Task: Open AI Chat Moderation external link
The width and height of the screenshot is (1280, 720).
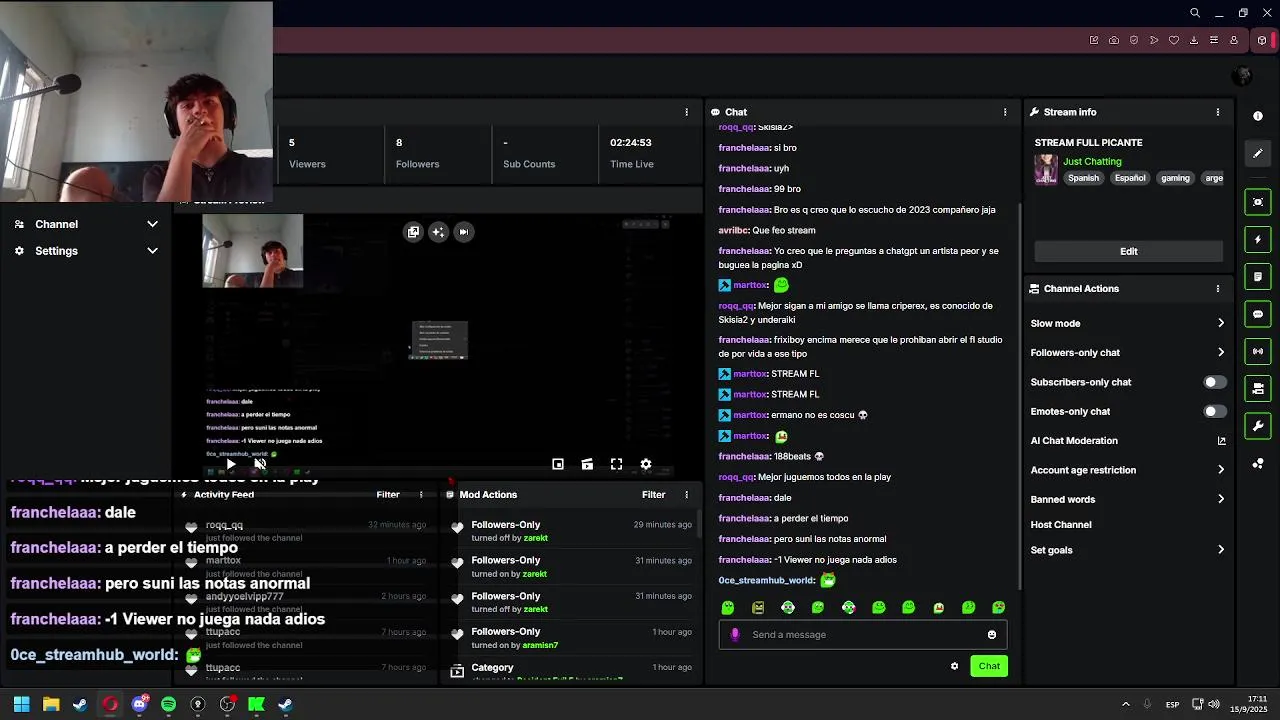Action: (x=1221, y=441)
